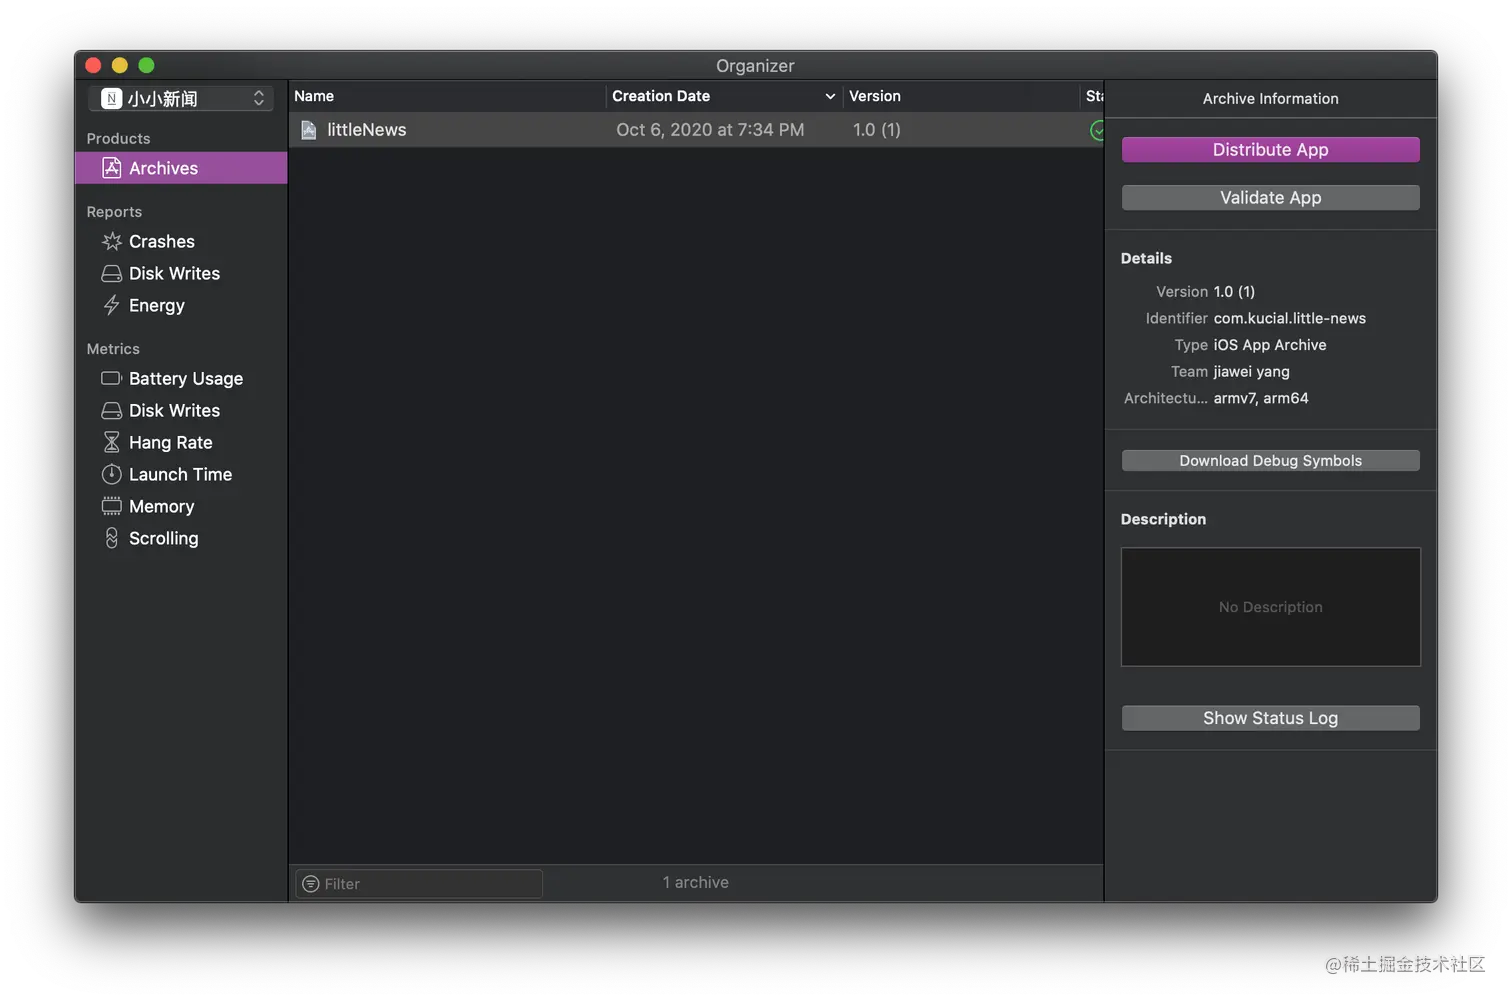This screenshot has height=1001, width=1512.
Task: Sort archives by the Name column
Action: [447, 96]
